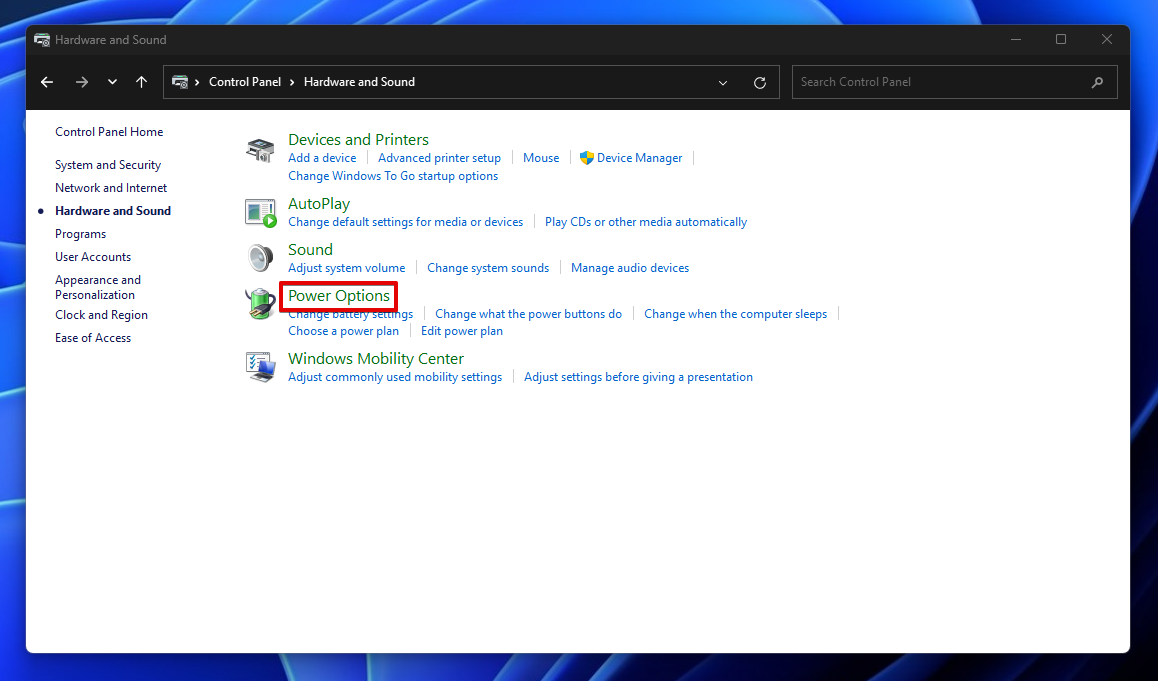Open Programs category

click(x=80, y=233)
